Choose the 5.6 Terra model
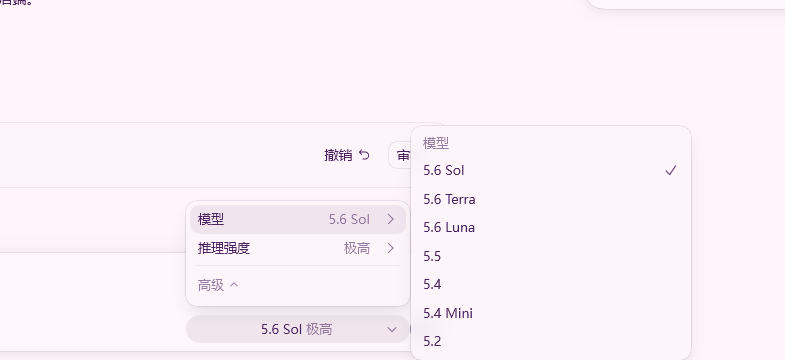 (551, 199)
